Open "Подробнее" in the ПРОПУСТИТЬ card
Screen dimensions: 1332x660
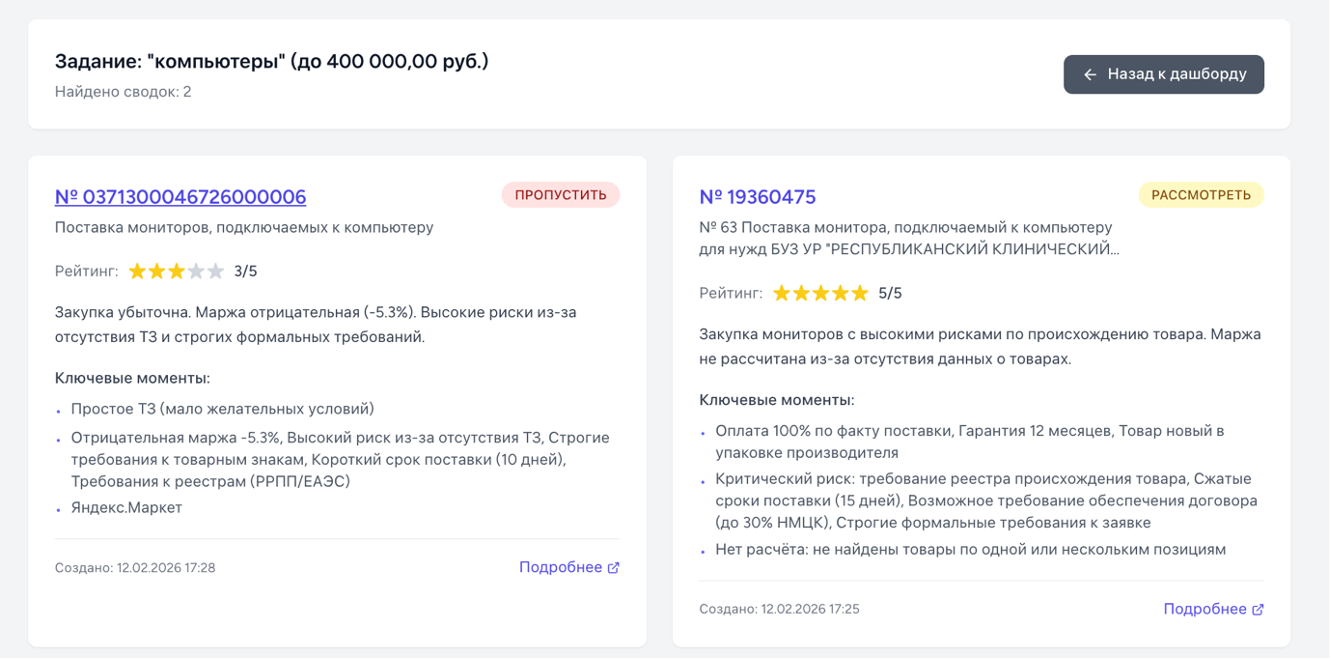click(x=560, y=567)
